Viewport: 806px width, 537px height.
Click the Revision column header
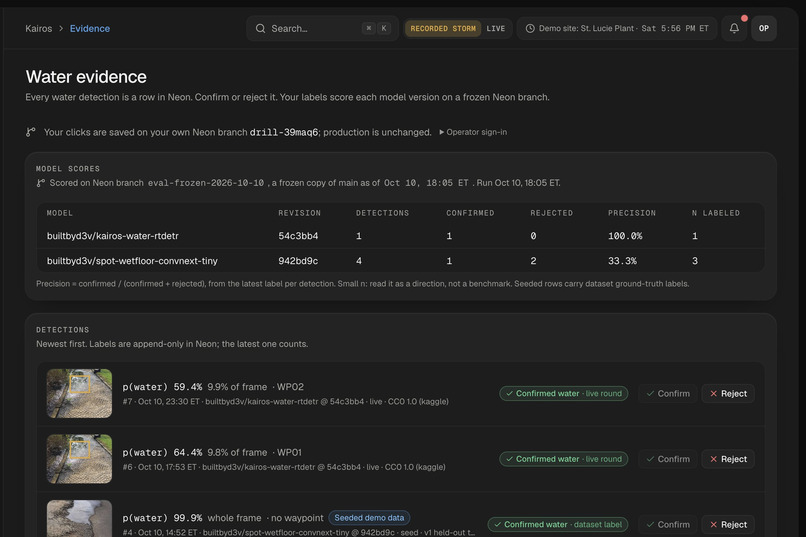click(x=300, y=213)
